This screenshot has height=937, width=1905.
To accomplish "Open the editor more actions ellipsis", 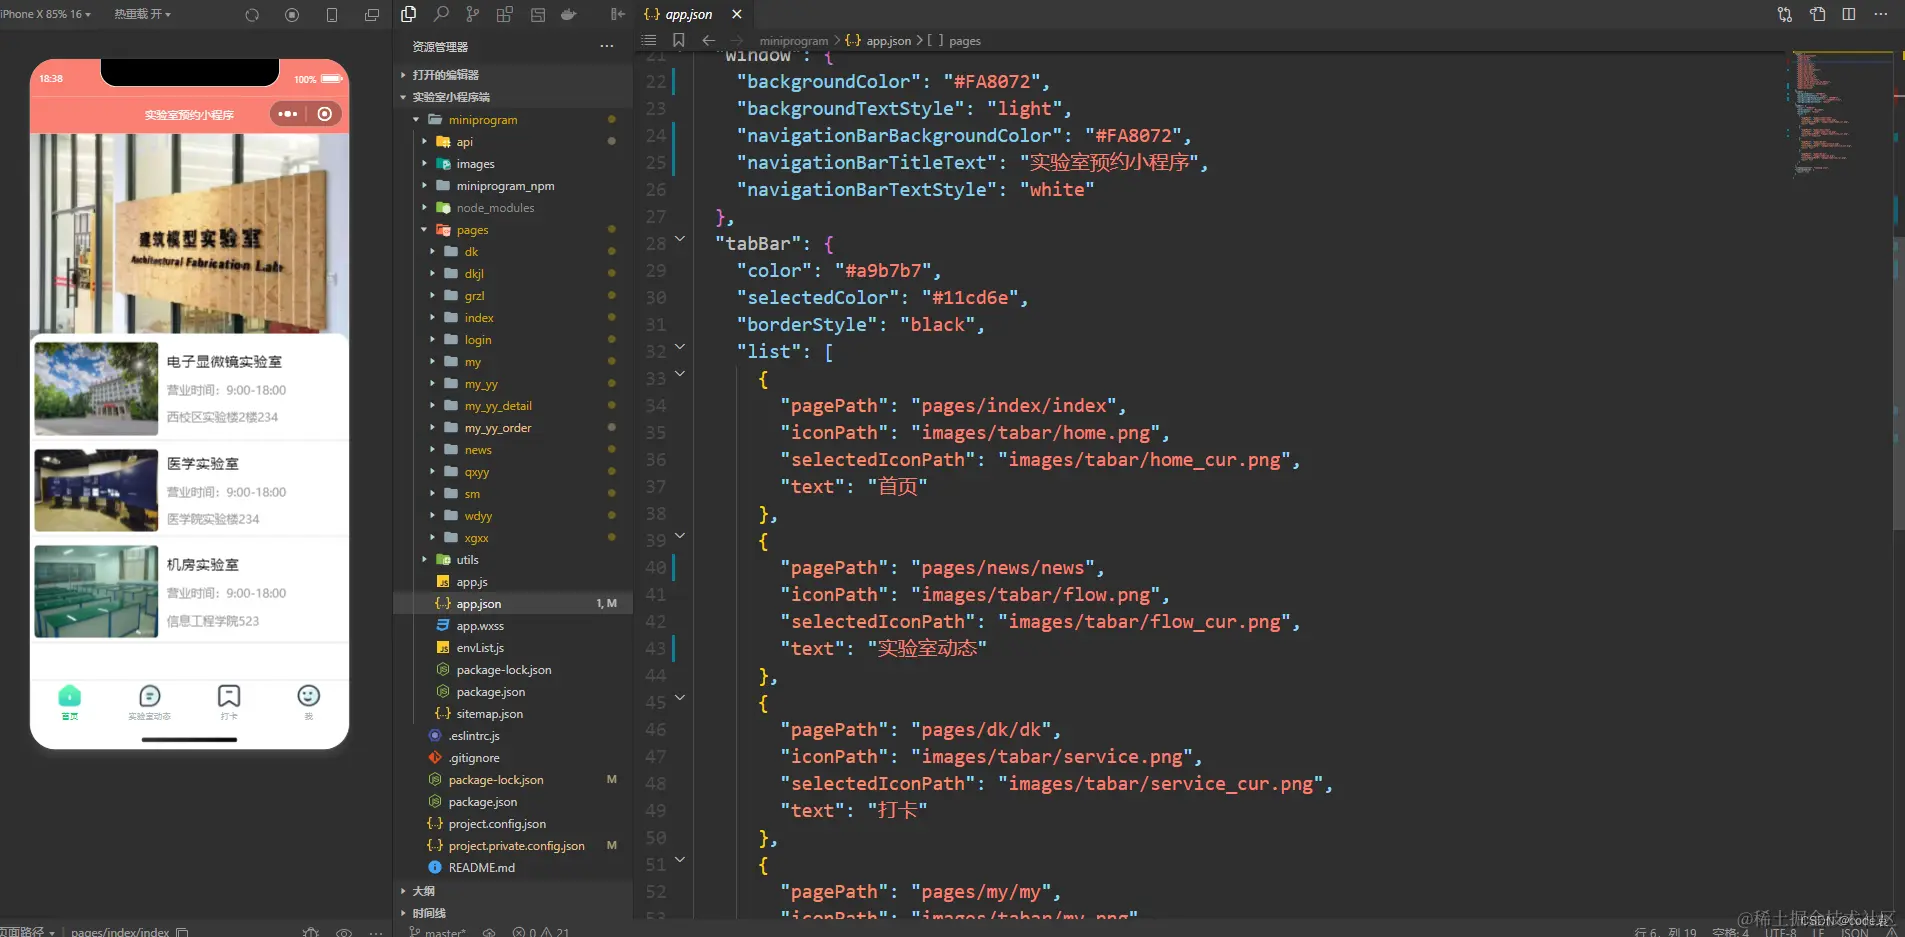I will (1881, 14).
